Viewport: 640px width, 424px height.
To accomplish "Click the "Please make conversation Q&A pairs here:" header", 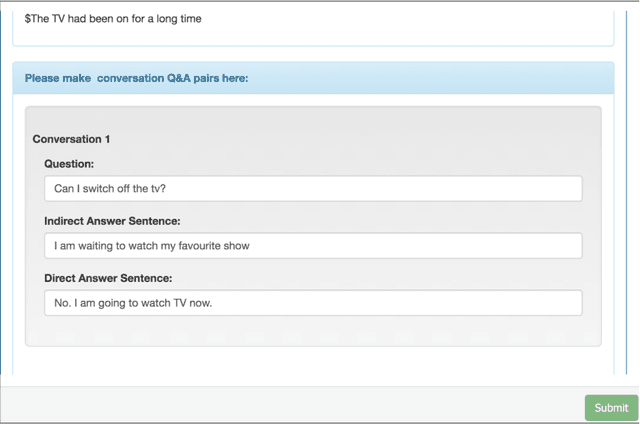I will point(136,77).
